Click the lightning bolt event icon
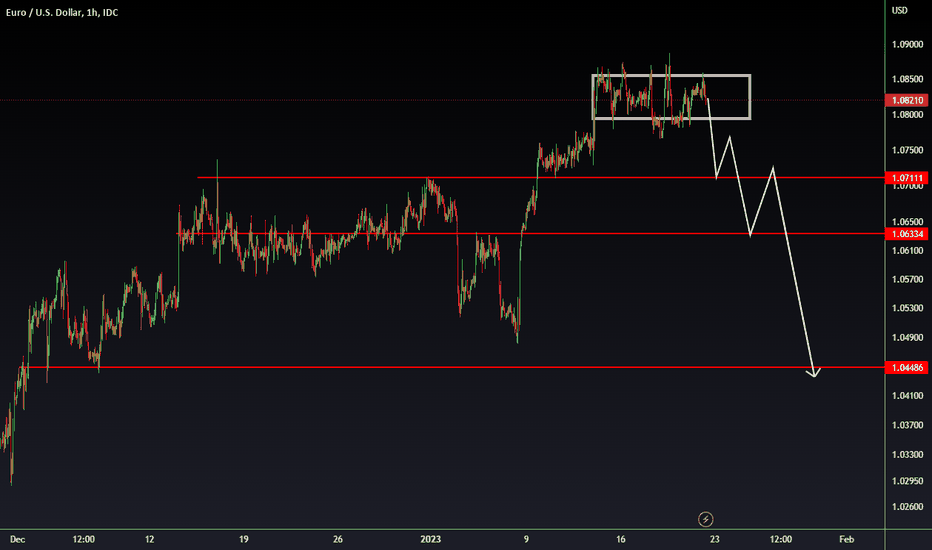Image resolution: width=932 pixels, height=550 pixels. 706,519
